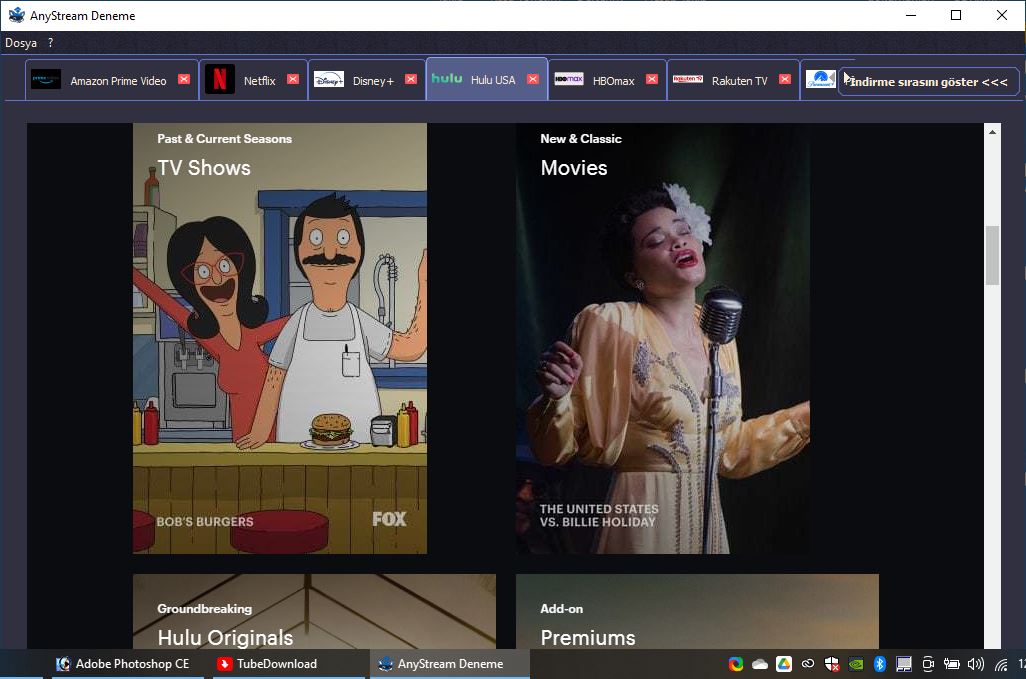The width and height of the screenshot is (1026, 679).
Task: Click the HBO Max logo icon
Action: (569, 79)
